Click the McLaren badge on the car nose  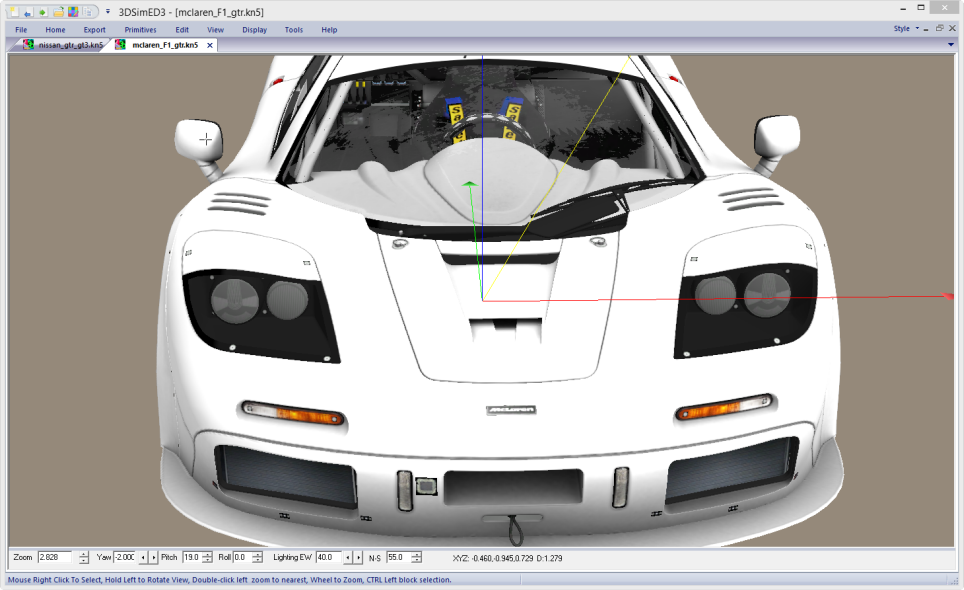(511, 409)
